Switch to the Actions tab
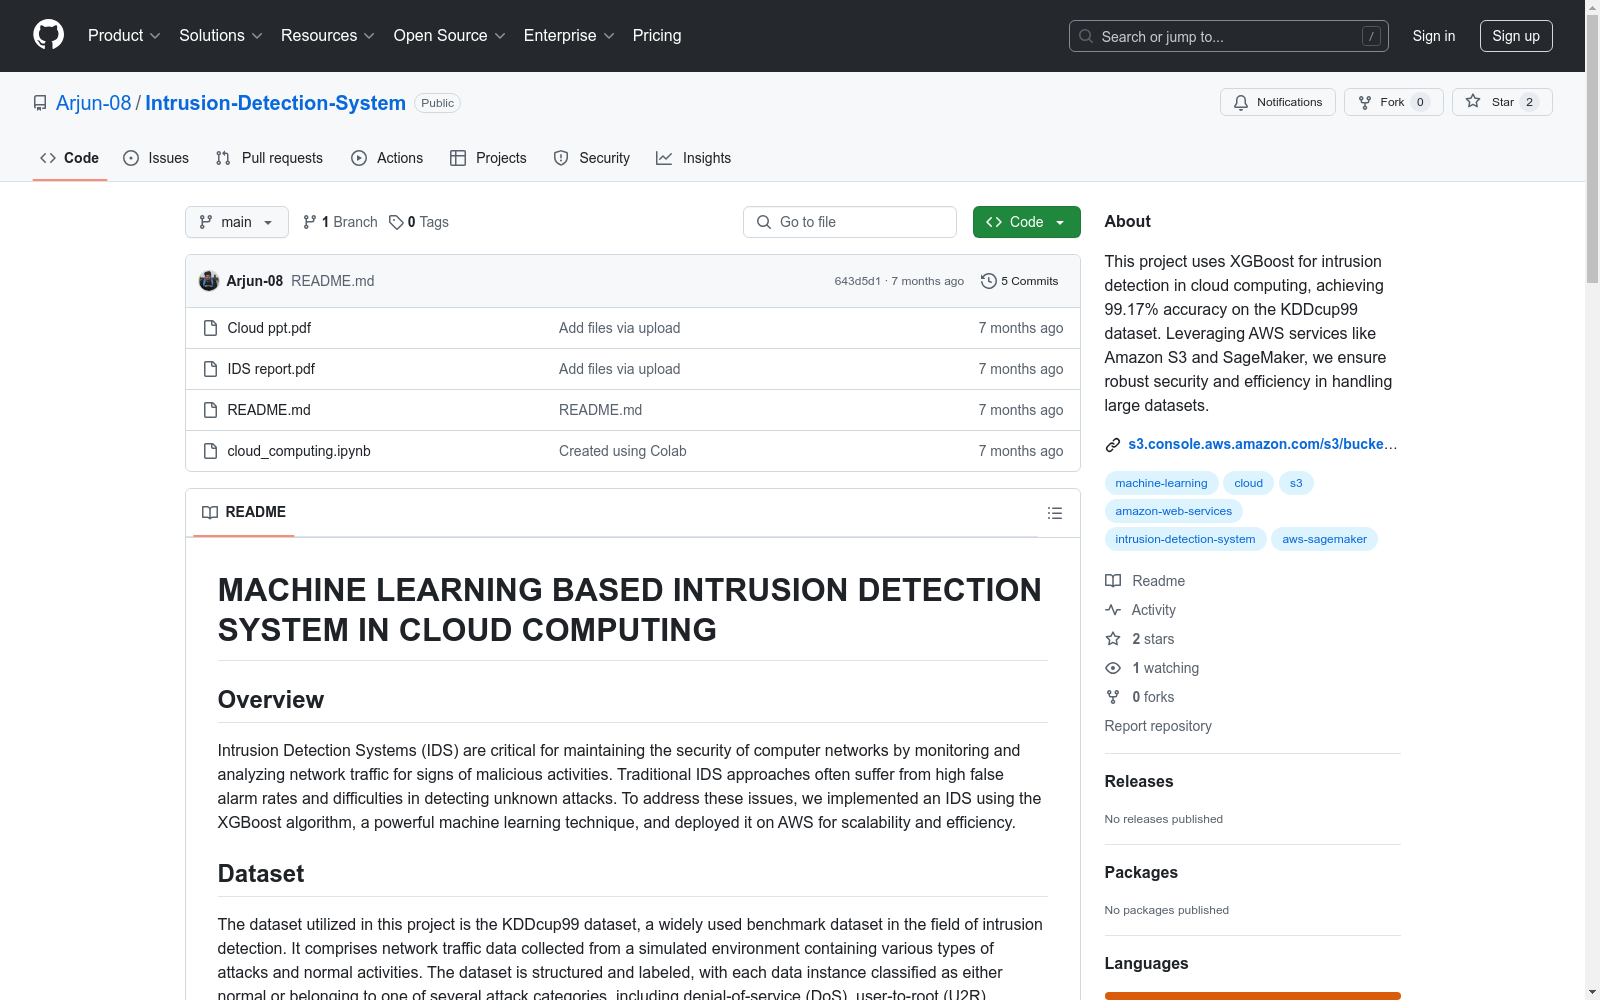 point(387,158)
